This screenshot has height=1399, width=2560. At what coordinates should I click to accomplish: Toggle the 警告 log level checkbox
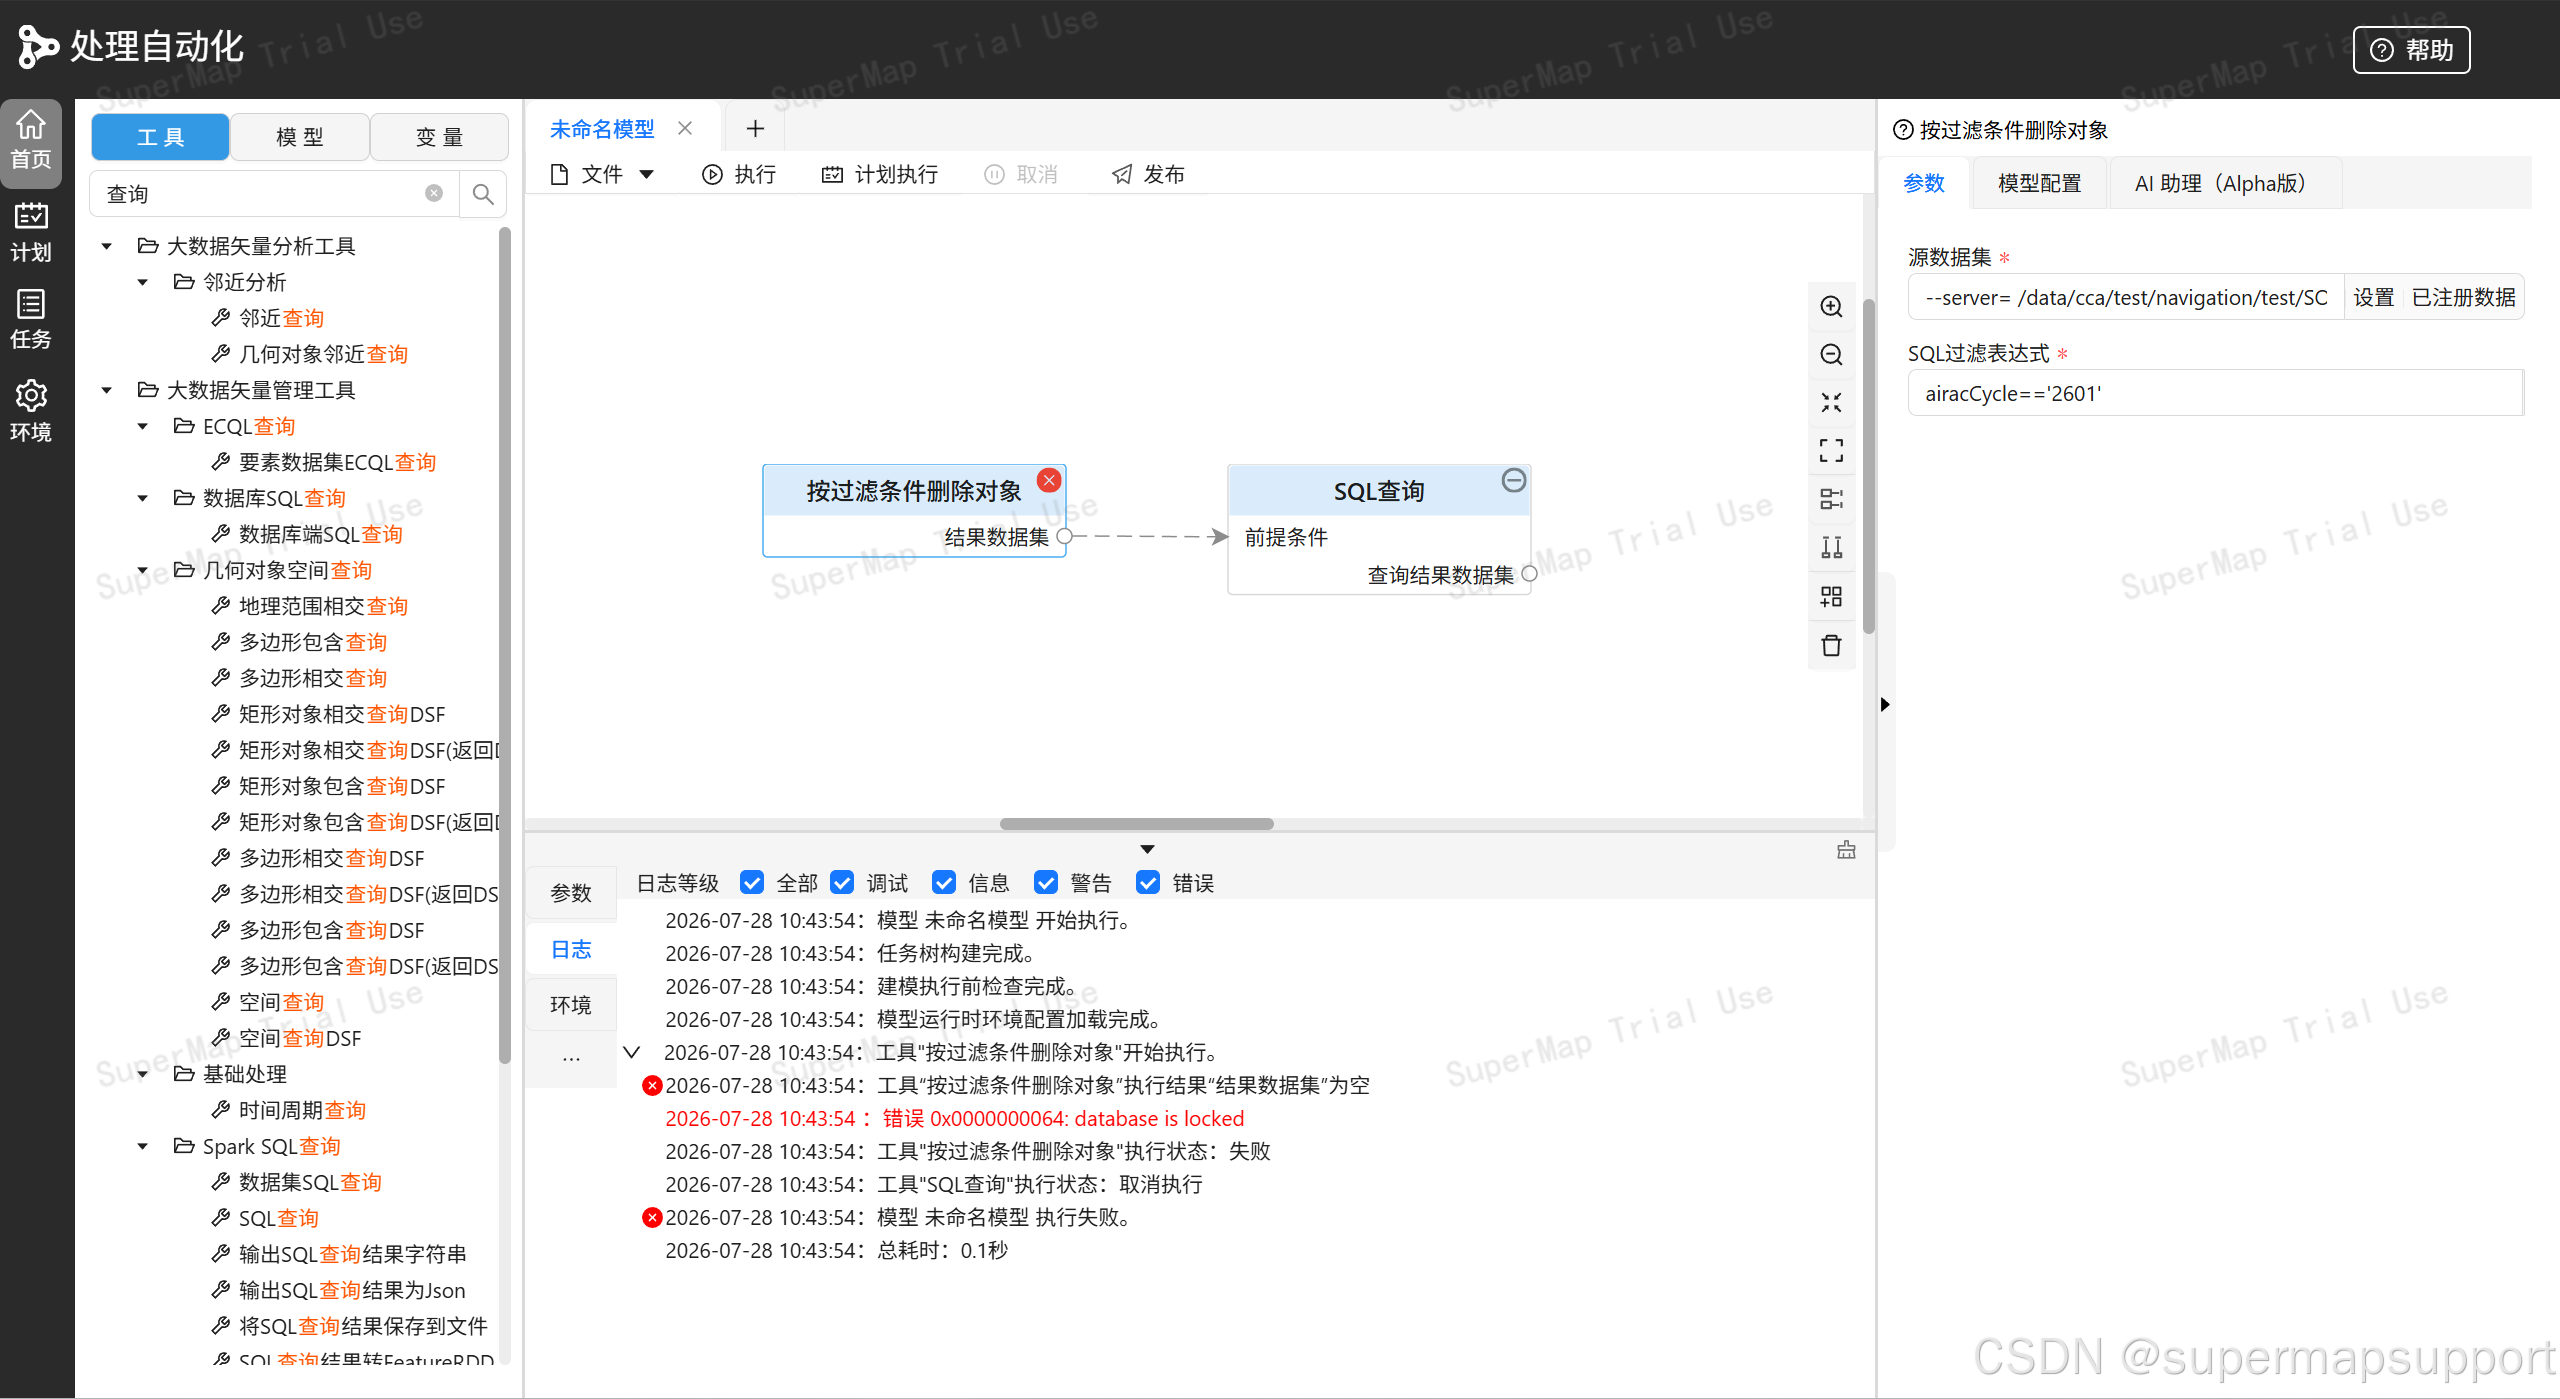click(1046, 882)
